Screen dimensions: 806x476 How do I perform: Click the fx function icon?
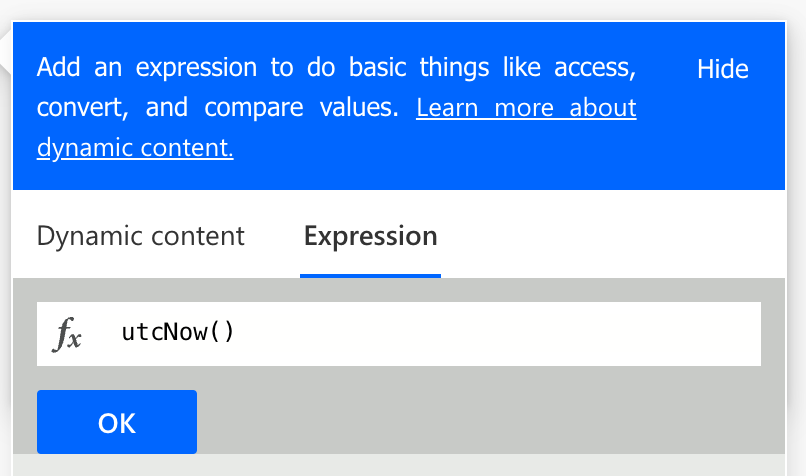pos(67,334)
